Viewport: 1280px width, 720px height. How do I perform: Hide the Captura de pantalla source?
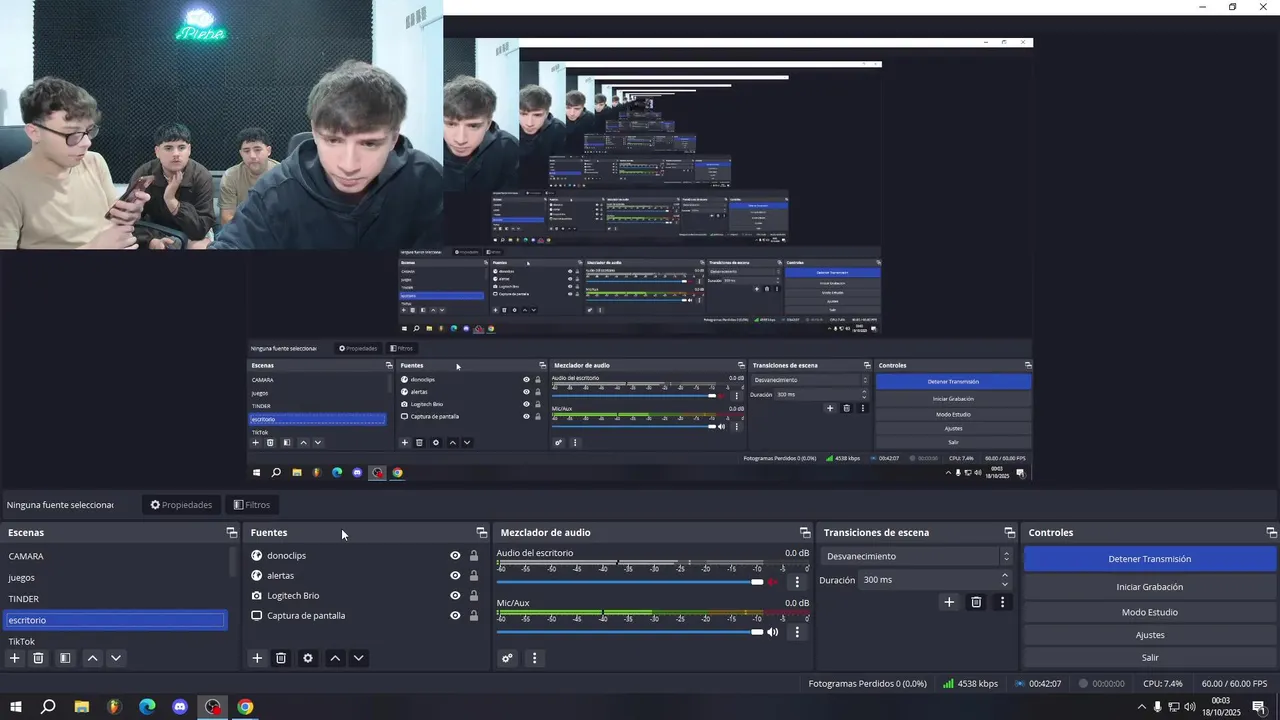tap(455, 616)
